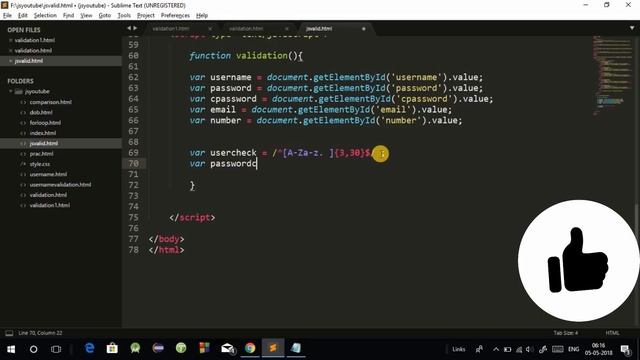The image size is (640, 360).
Task: Close jsvalid.html in Open Files list
Action: tap(11, 61)
